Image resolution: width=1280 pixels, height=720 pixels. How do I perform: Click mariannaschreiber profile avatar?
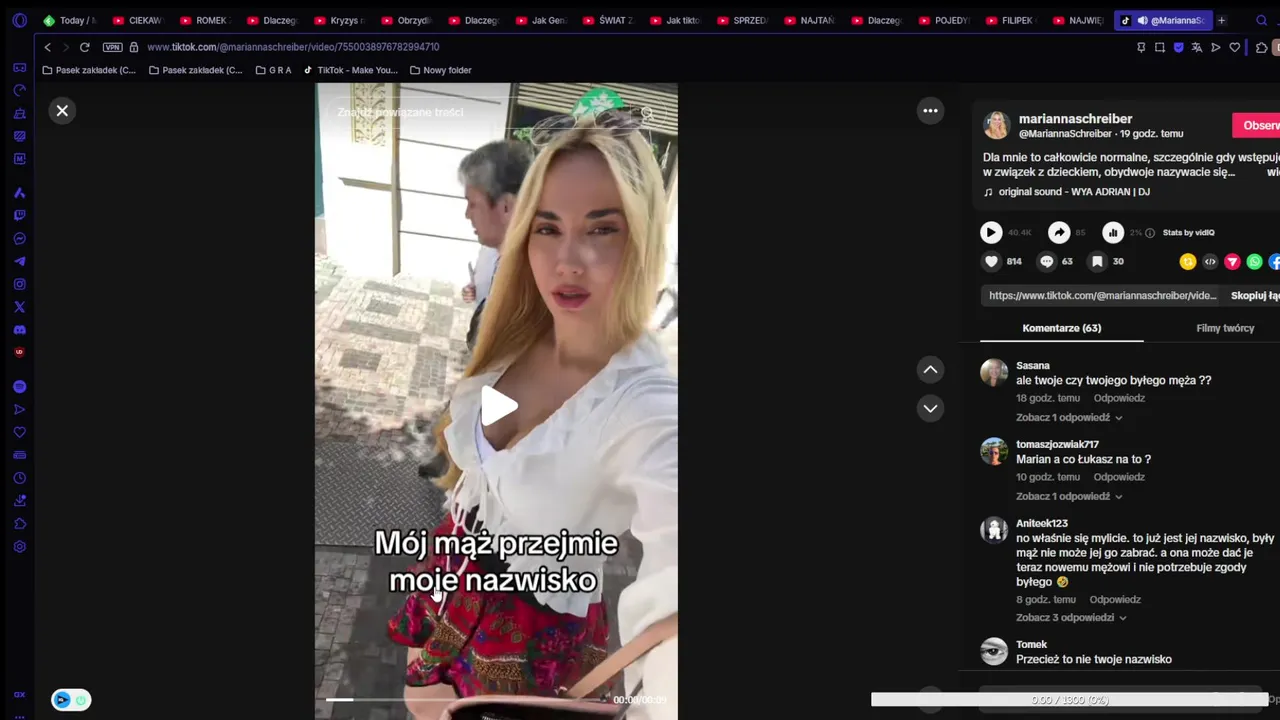click(x=996, y=125)
